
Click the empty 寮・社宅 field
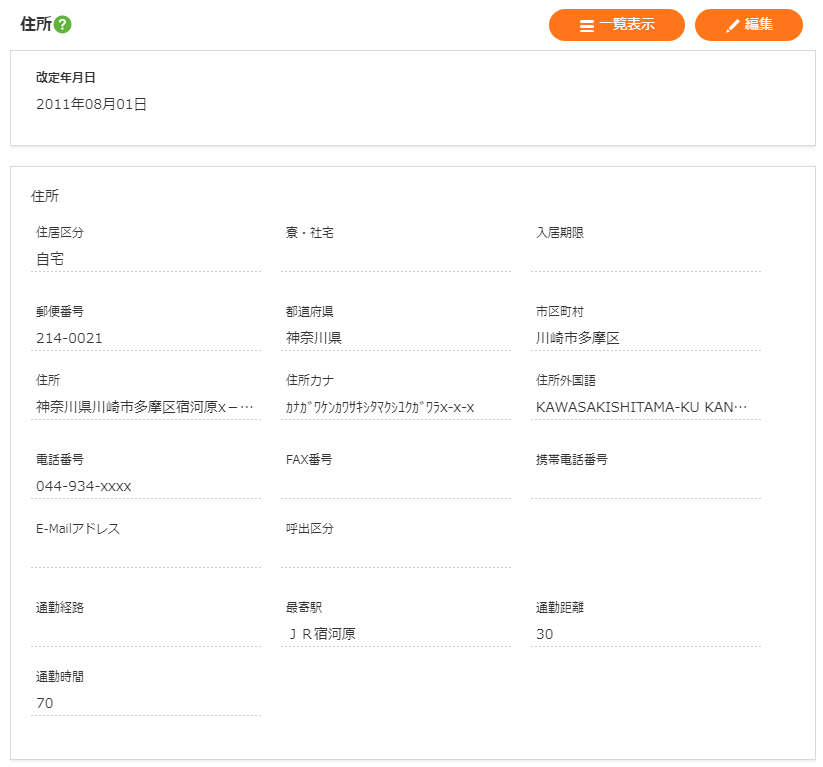click(395, 259)
